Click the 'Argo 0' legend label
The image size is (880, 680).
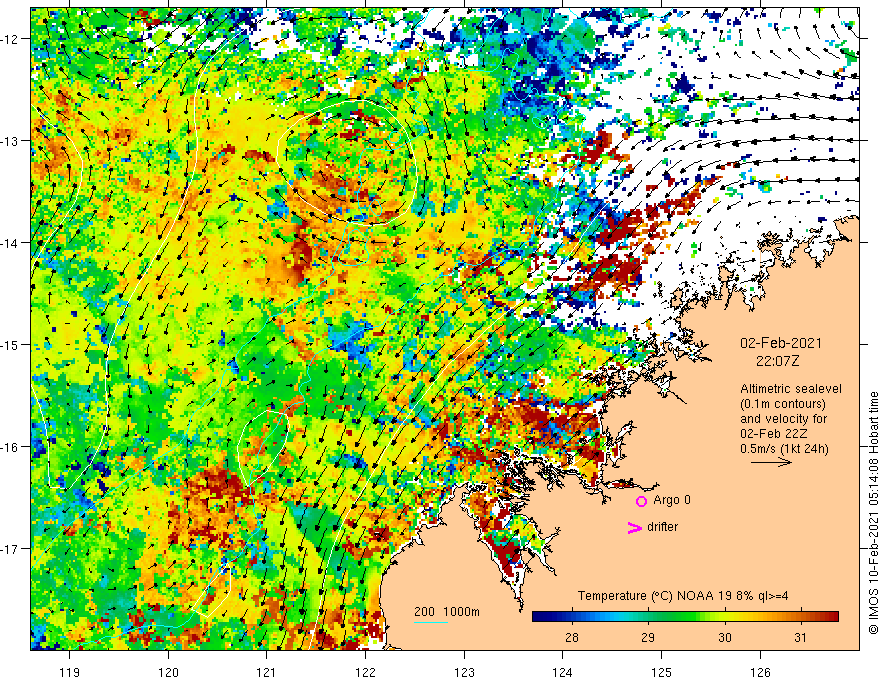[x=672, y=500]
